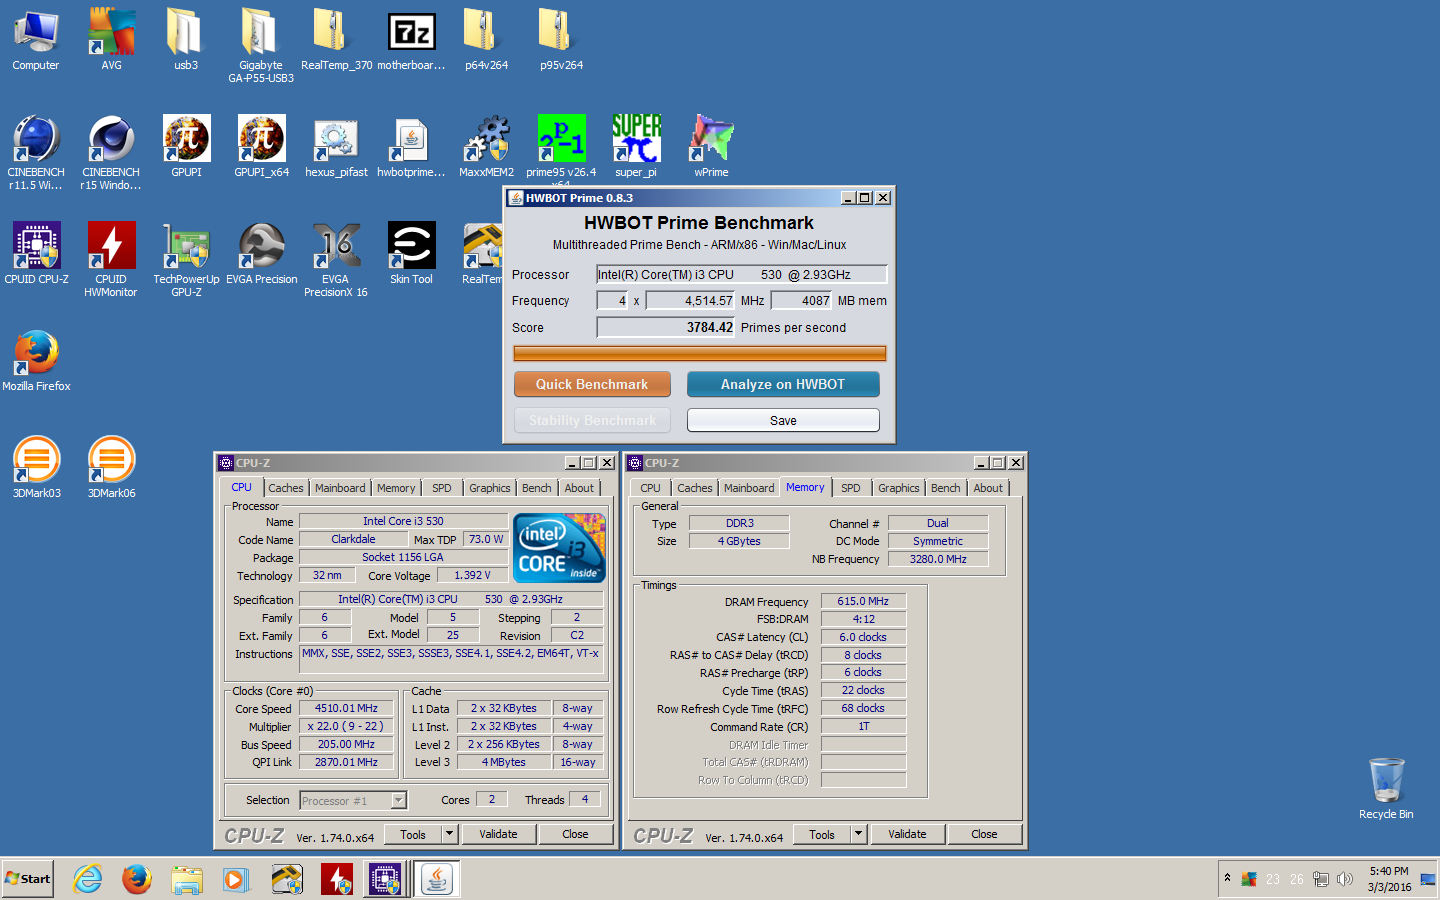Launch super_pi shortcut
The image size is (1440, 900).
[636, 147]
